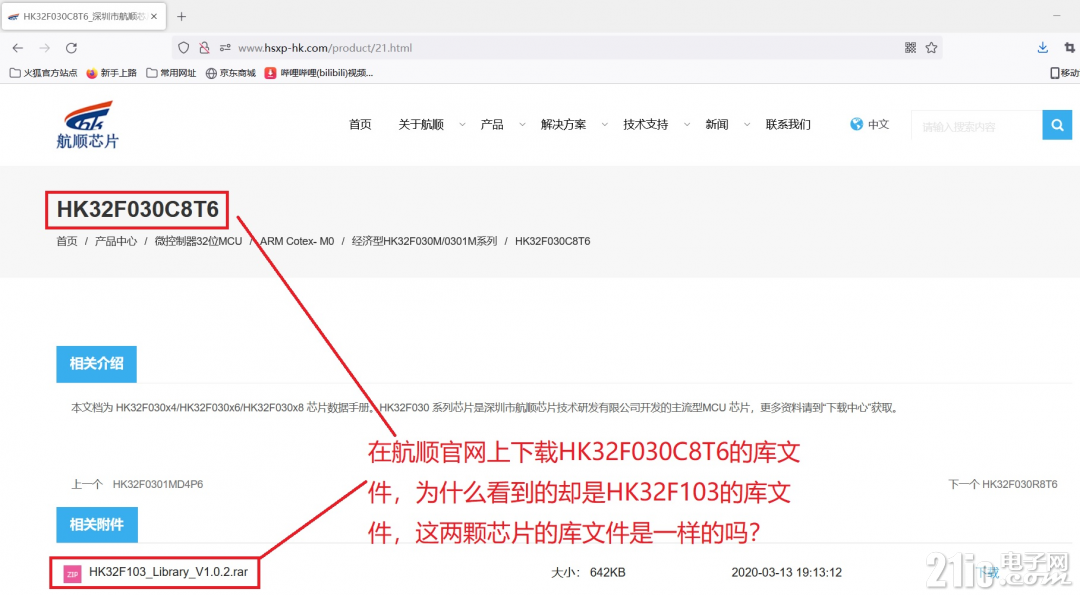The height and width of the screenshot is (595, 1080).
Task: Click the HK32F030C8T6 breadcrumb entry
Action: coord(552,241)
